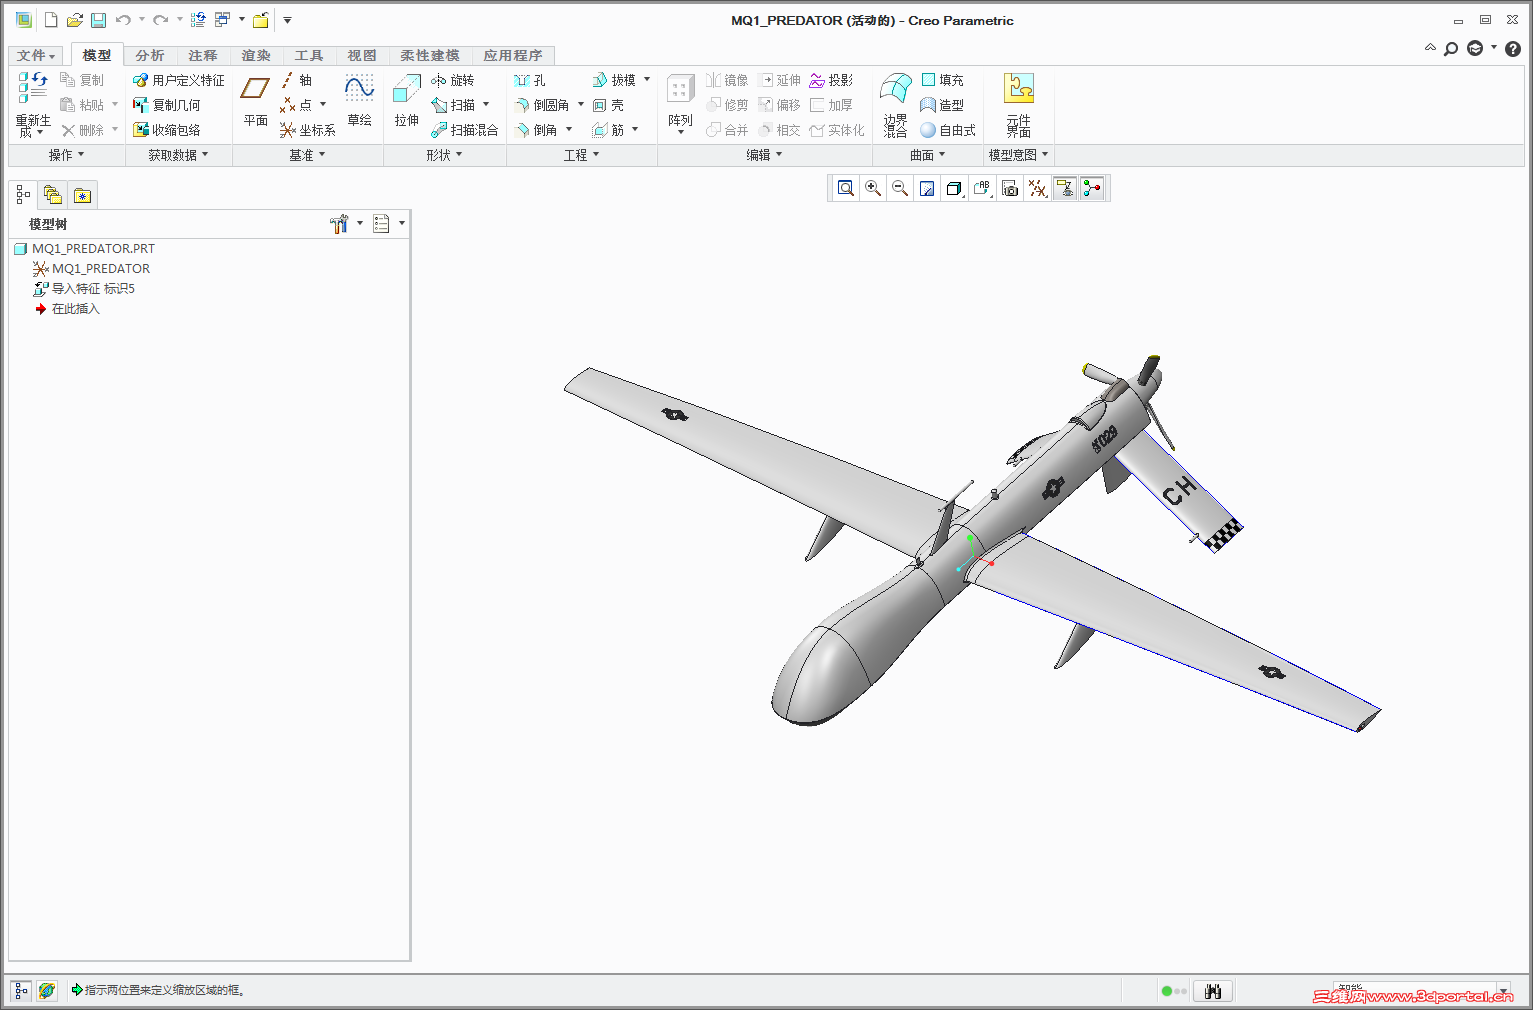The height and width of the screenshot is (1010, 1533).
Task: Show the folder browser navigator tab
Action: tap(53, 195)
